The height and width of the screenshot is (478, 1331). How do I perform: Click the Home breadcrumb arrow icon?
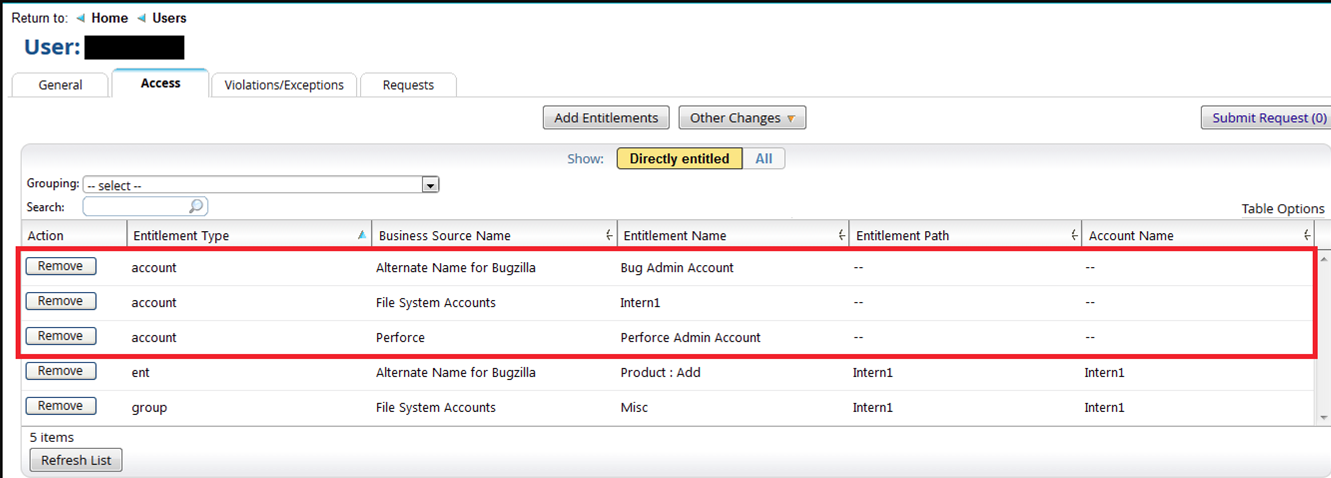(81, 18)
